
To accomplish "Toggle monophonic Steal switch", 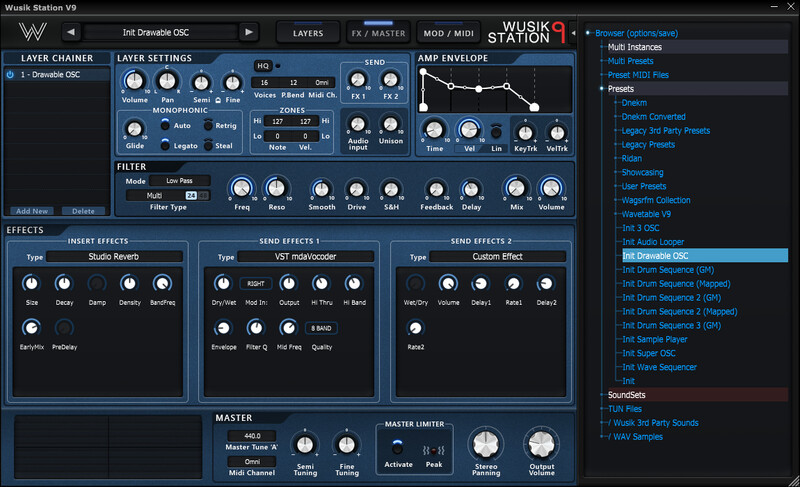I will click(x=208, y=145).
